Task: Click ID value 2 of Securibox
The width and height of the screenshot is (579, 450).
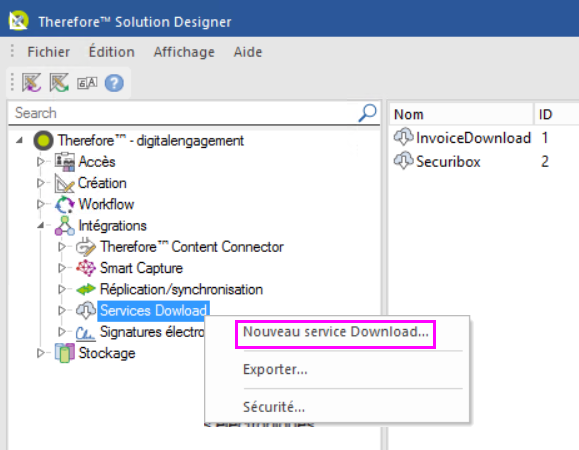Action: pyautogui.click(x=545, y=162)
